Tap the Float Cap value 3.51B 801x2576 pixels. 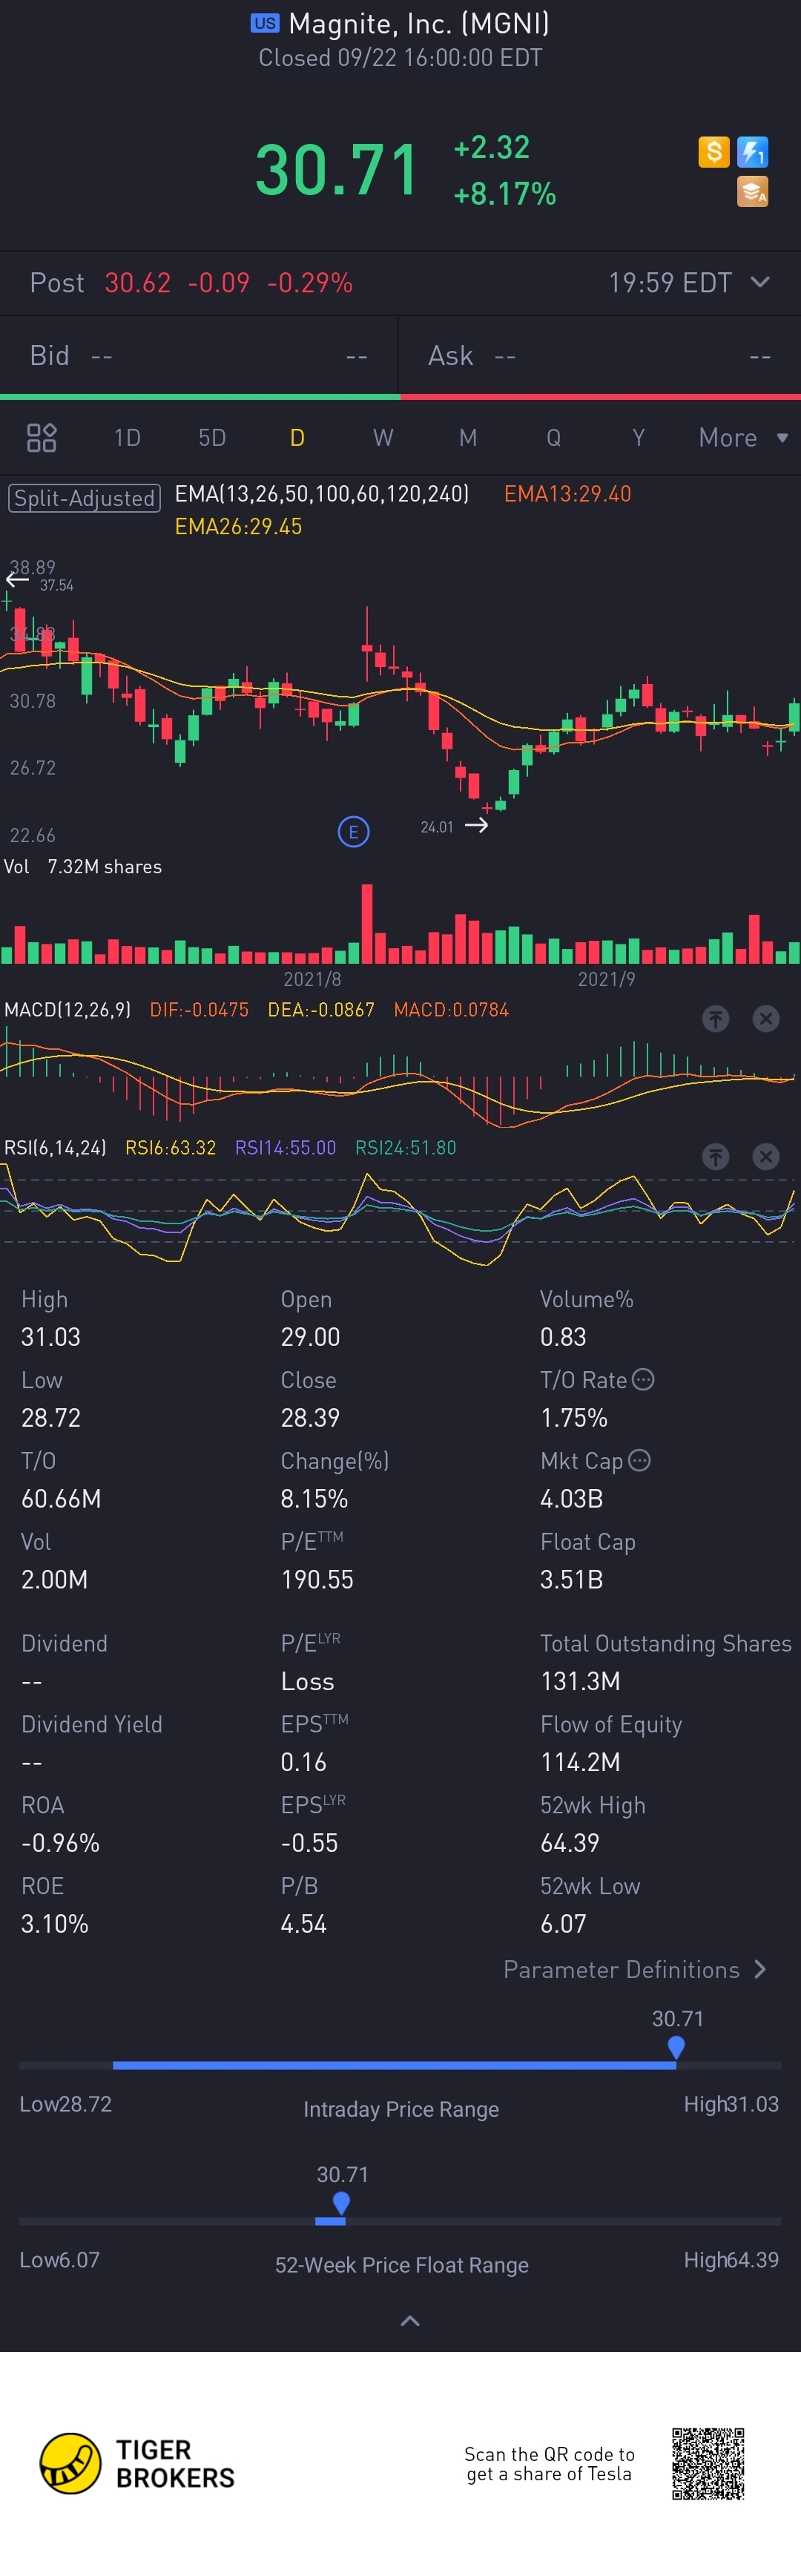571,1580
